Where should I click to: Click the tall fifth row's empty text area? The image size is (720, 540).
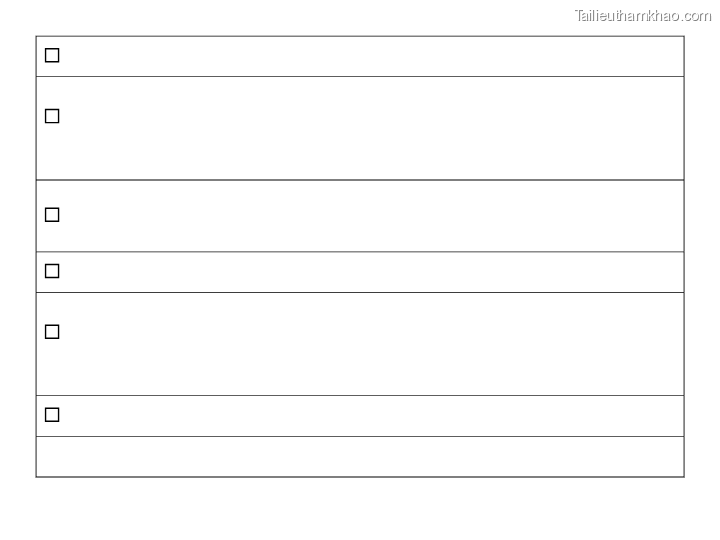point(370,344)
